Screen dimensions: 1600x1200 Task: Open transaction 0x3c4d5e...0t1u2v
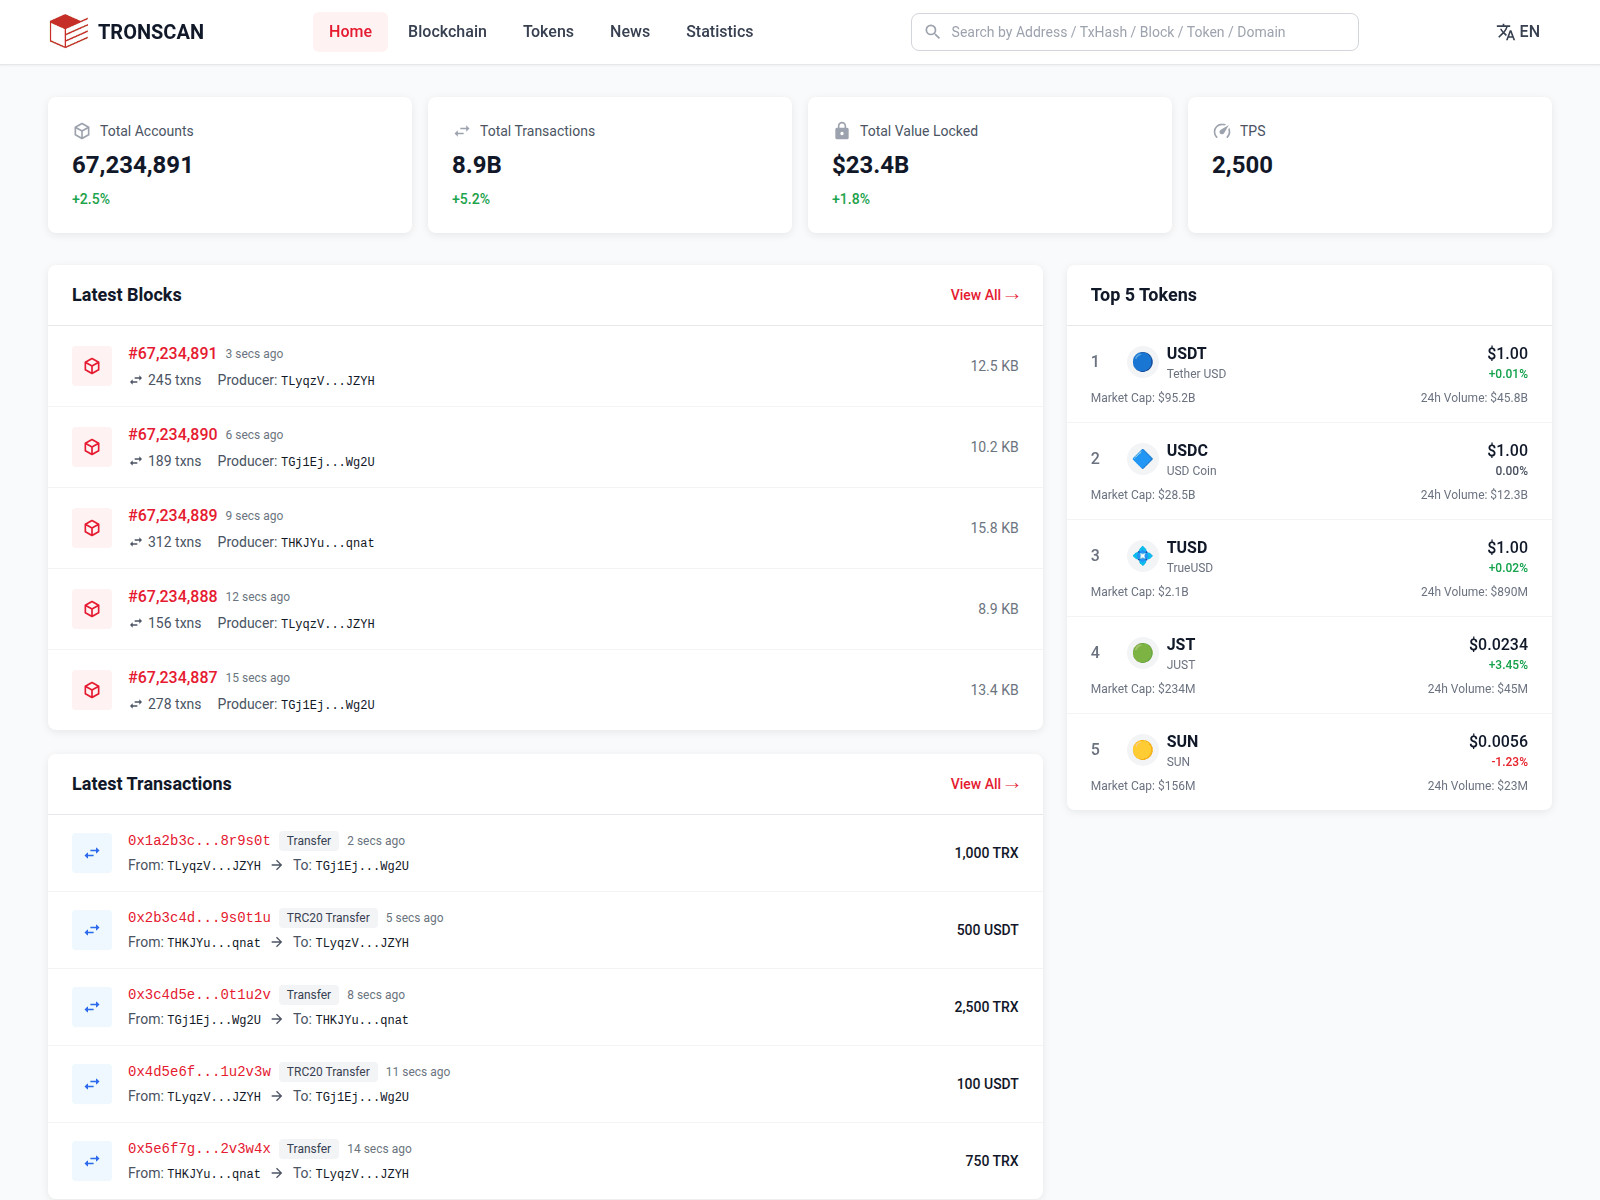(199, 995)
